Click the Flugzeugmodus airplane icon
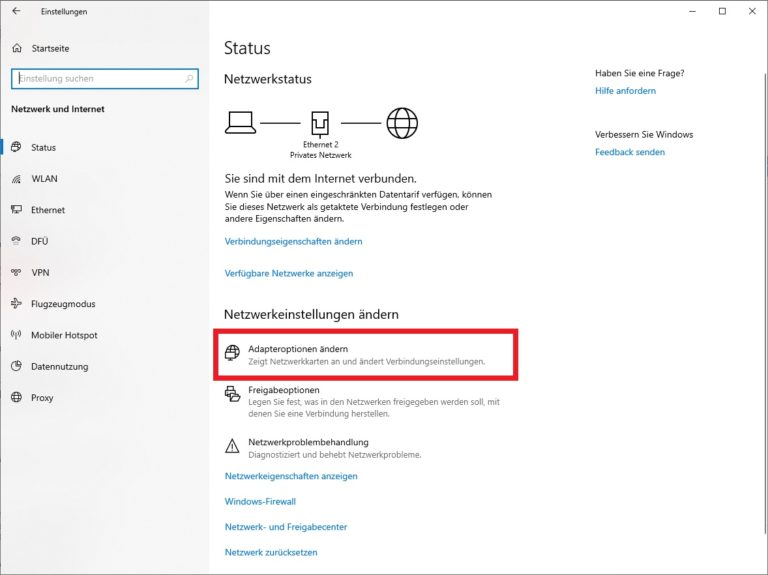Image resolution: width=768 pixels, height=575 pixels. coord(16,303)
